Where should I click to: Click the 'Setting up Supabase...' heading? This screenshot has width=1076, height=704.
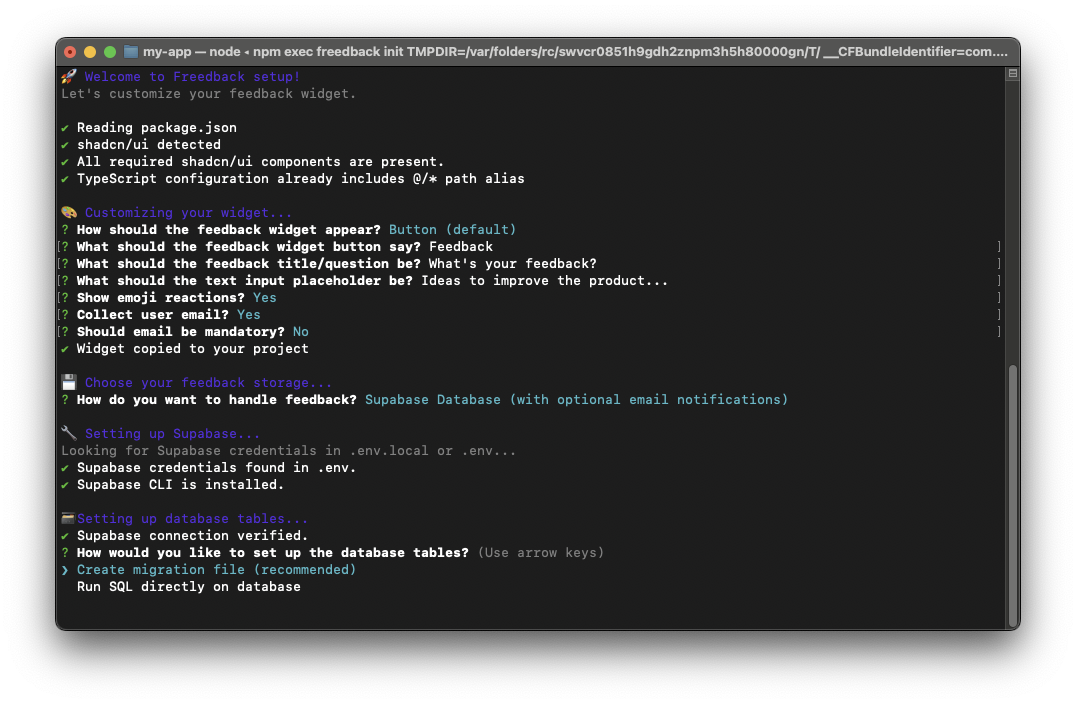click(172, 433)
